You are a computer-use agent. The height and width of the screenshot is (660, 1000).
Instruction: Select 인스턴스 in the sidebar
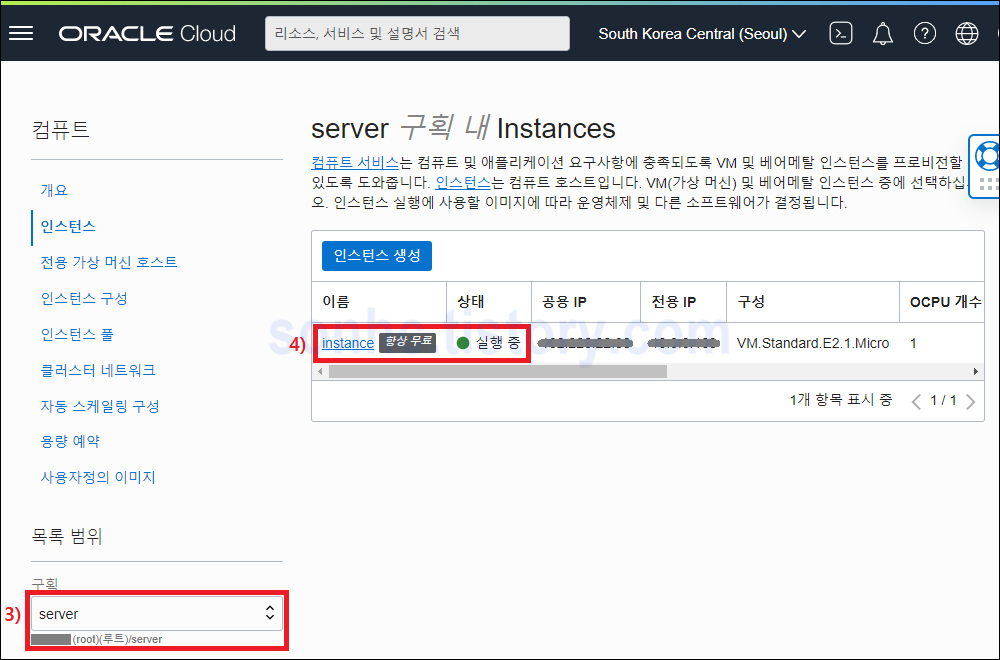point(68,226)
